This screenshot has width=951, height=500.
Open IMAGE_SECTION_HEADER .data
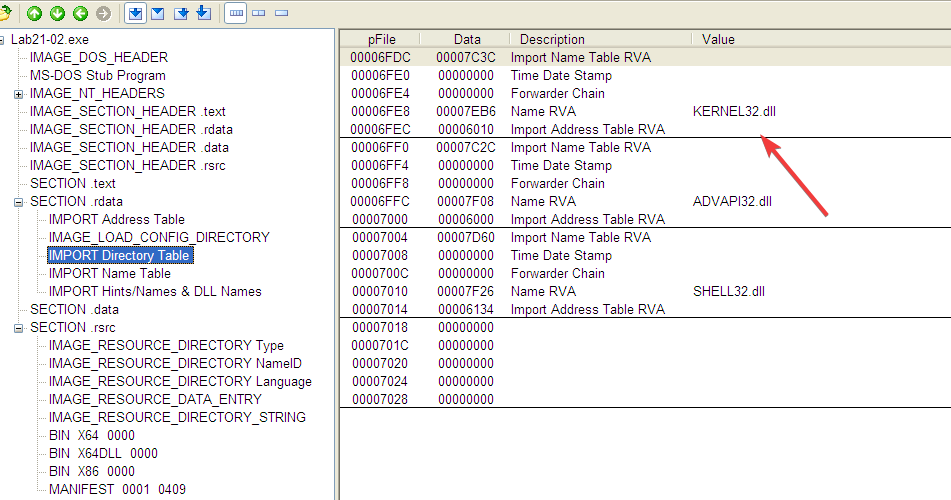(129, 147)
